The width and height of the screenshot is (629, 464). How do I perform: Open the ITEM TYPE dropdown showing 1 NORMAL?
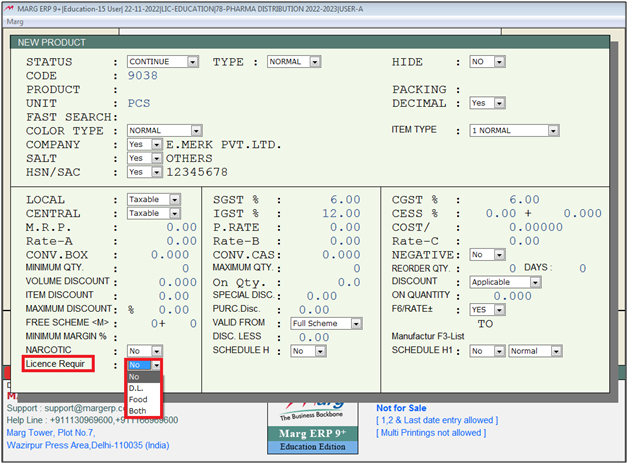(x=514, y=131)
